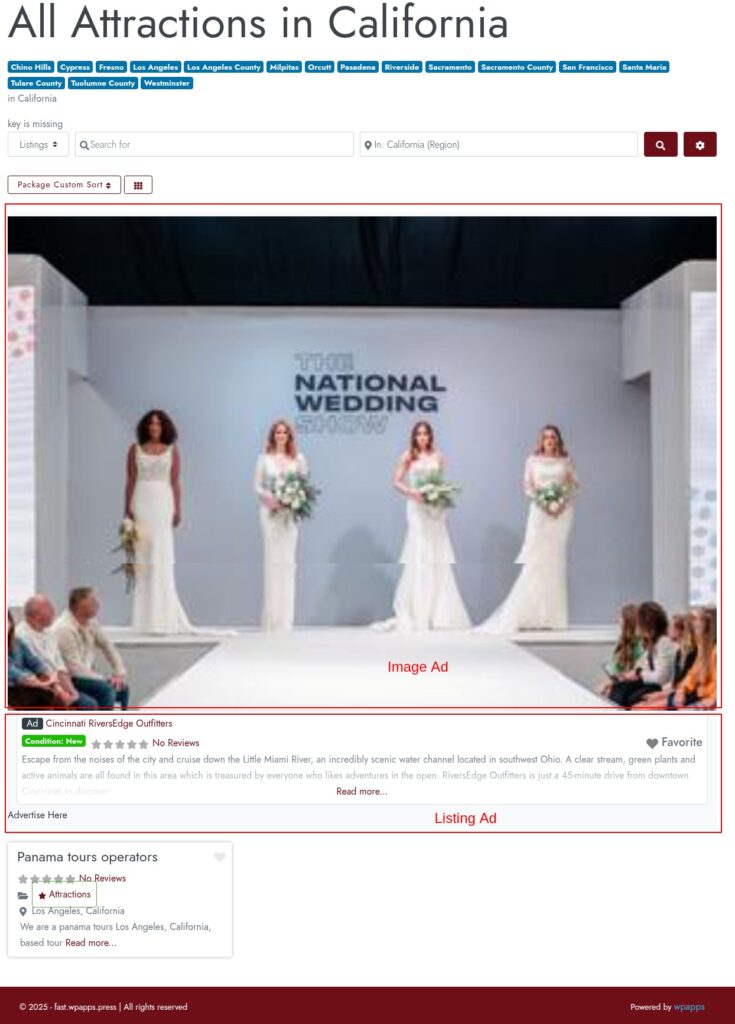Expand the Listings type dropdown
735x1024 pixels.
[x=38, y=145]
